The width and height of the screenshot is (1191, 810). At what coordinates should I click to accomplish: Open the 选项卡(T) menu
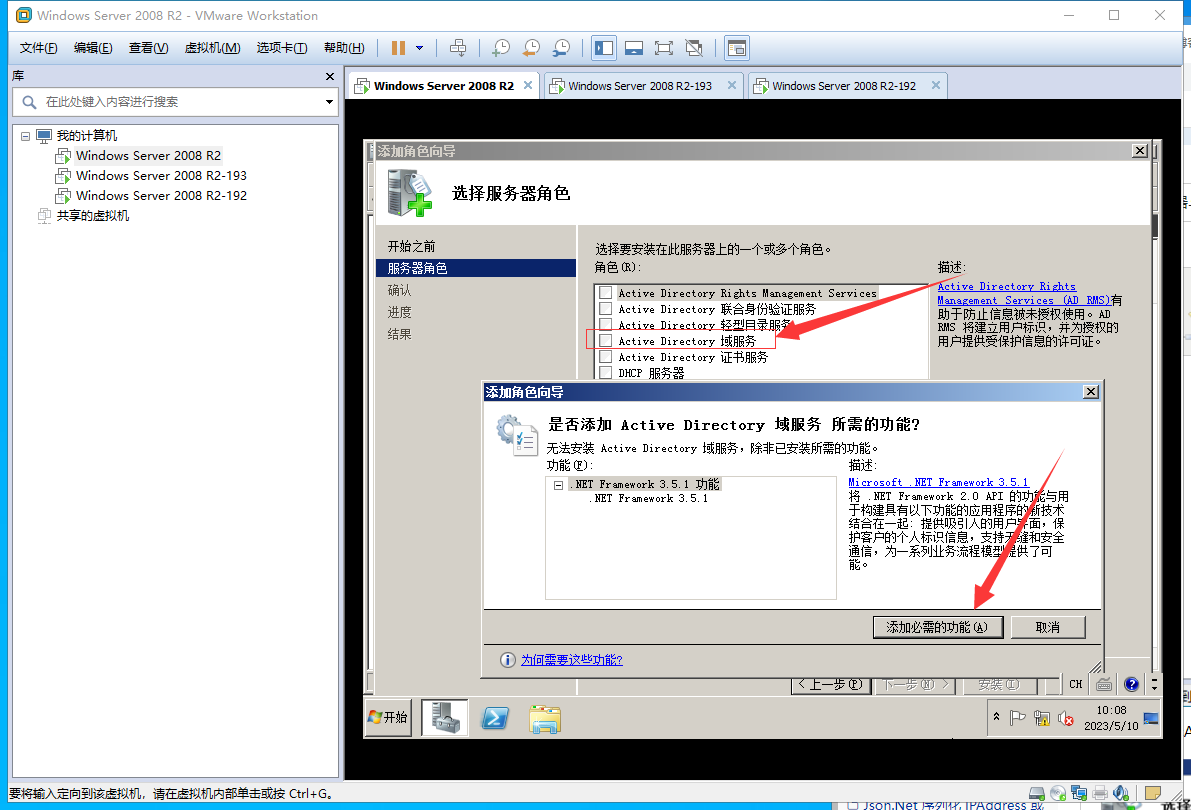click(x=282, y=48)
